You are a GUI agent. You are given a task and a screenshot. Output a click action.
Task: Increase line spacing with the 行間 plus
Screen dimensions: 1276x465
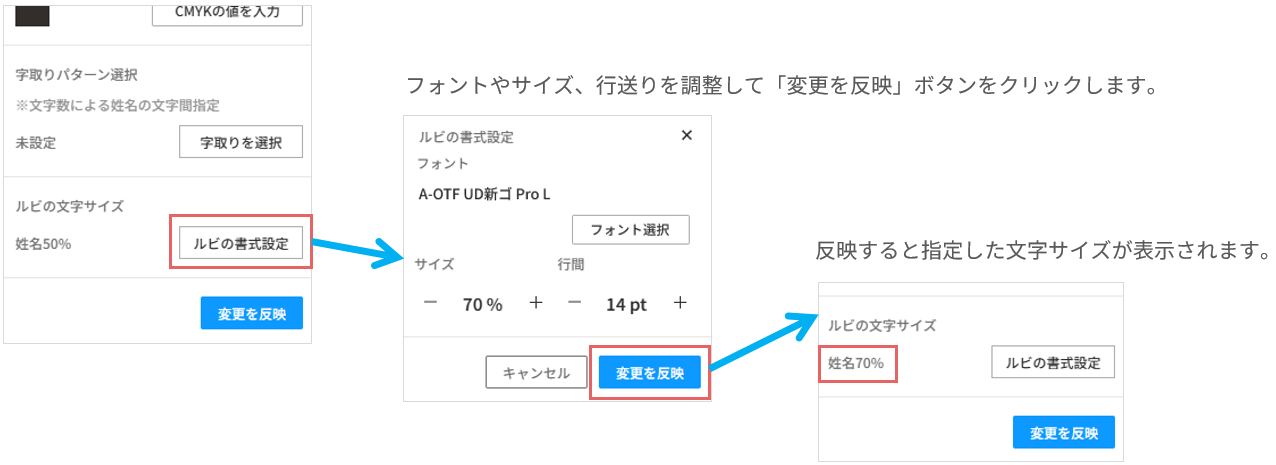click(x=680, y=303)
